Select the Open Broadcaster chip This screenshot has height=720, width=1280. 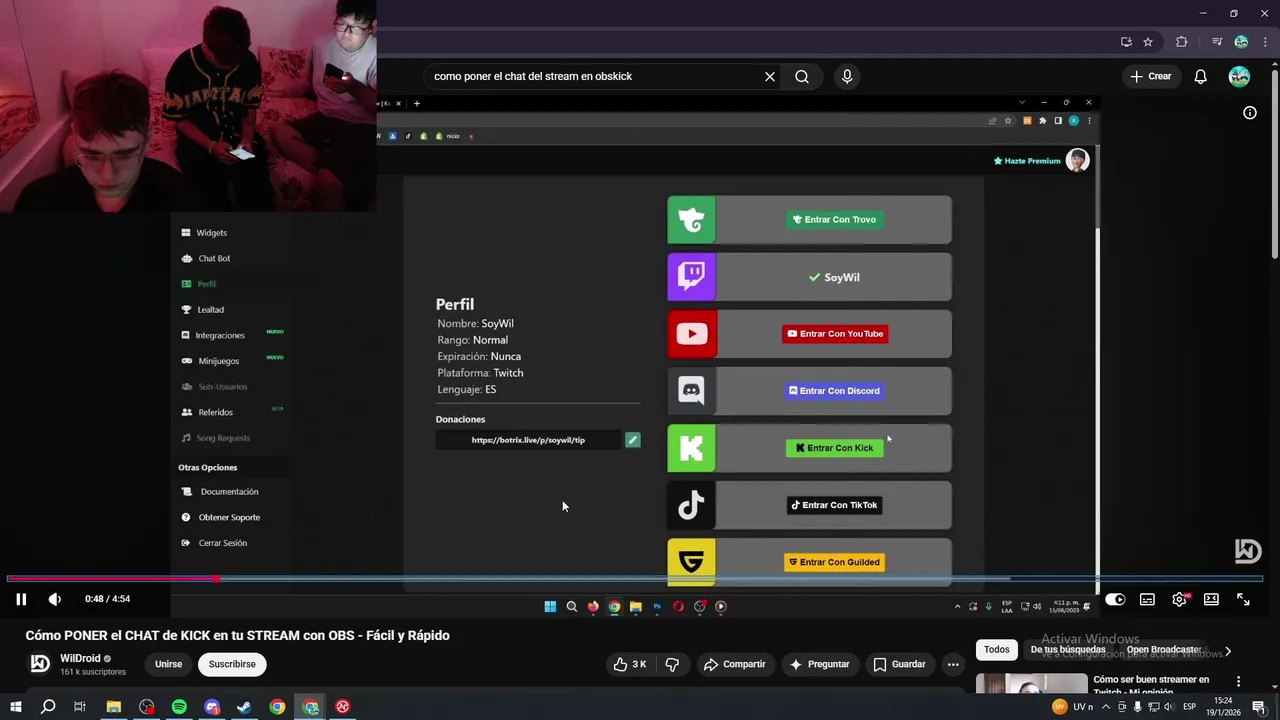[x=1164, y=650]
